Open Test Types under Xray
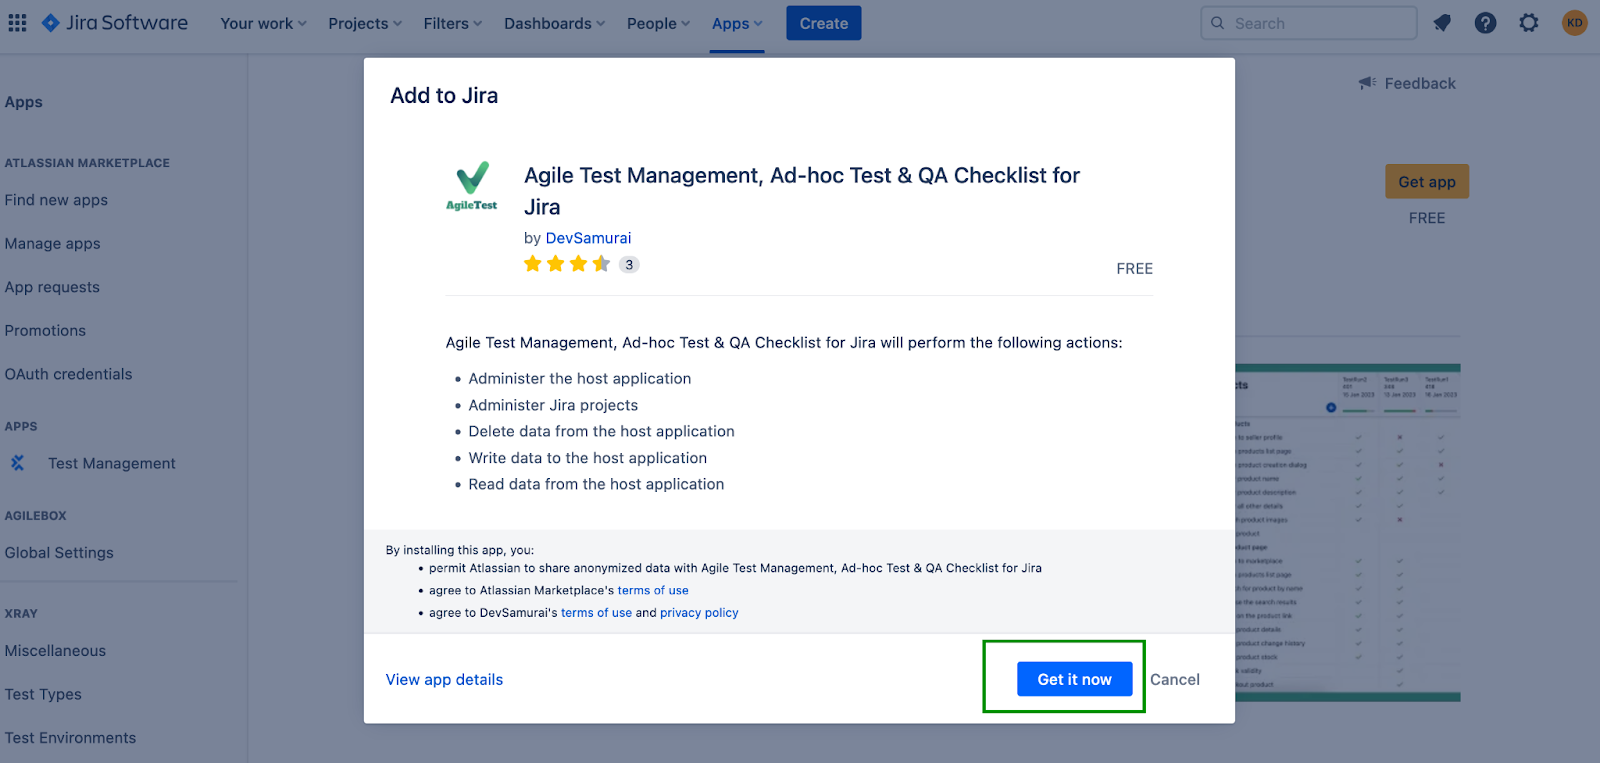 tap(43, 694)
